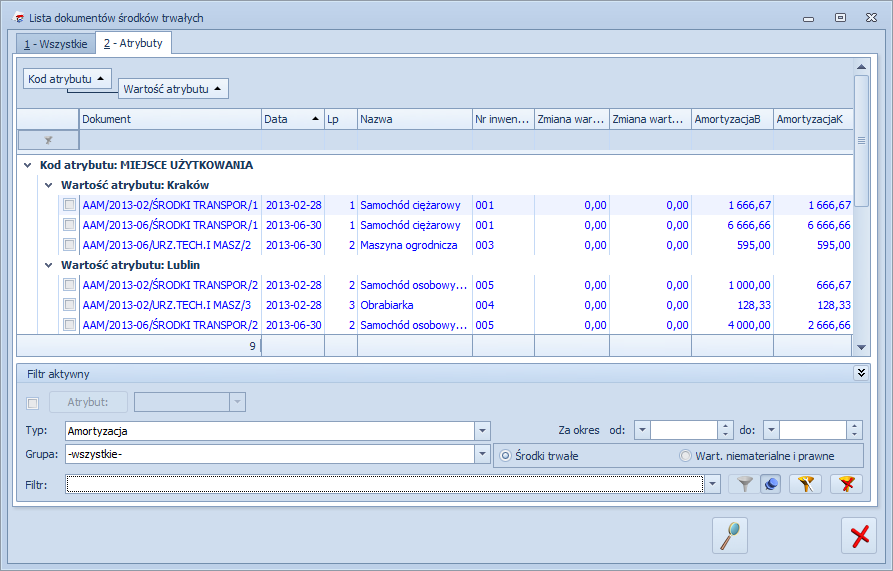Click the vertical scrollbar thumb
893x571 pixels.
point(861,141)
